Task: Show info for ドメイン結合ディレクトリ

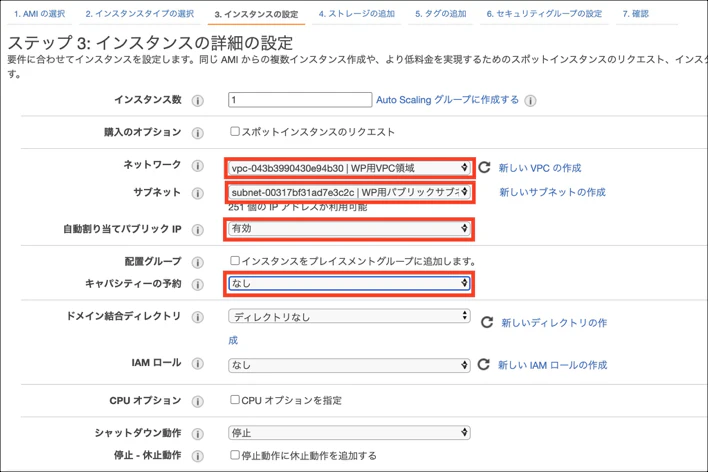Action: coord(197,317)
